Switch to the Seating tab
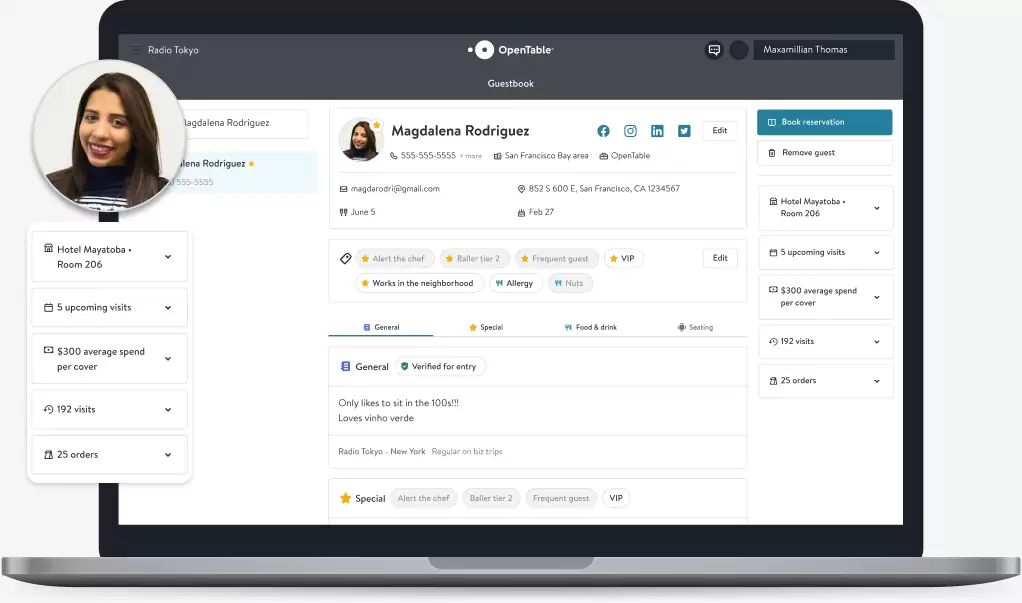Image resolution: width=1022 pixels, height=603 pixels. tap(695, 327)
